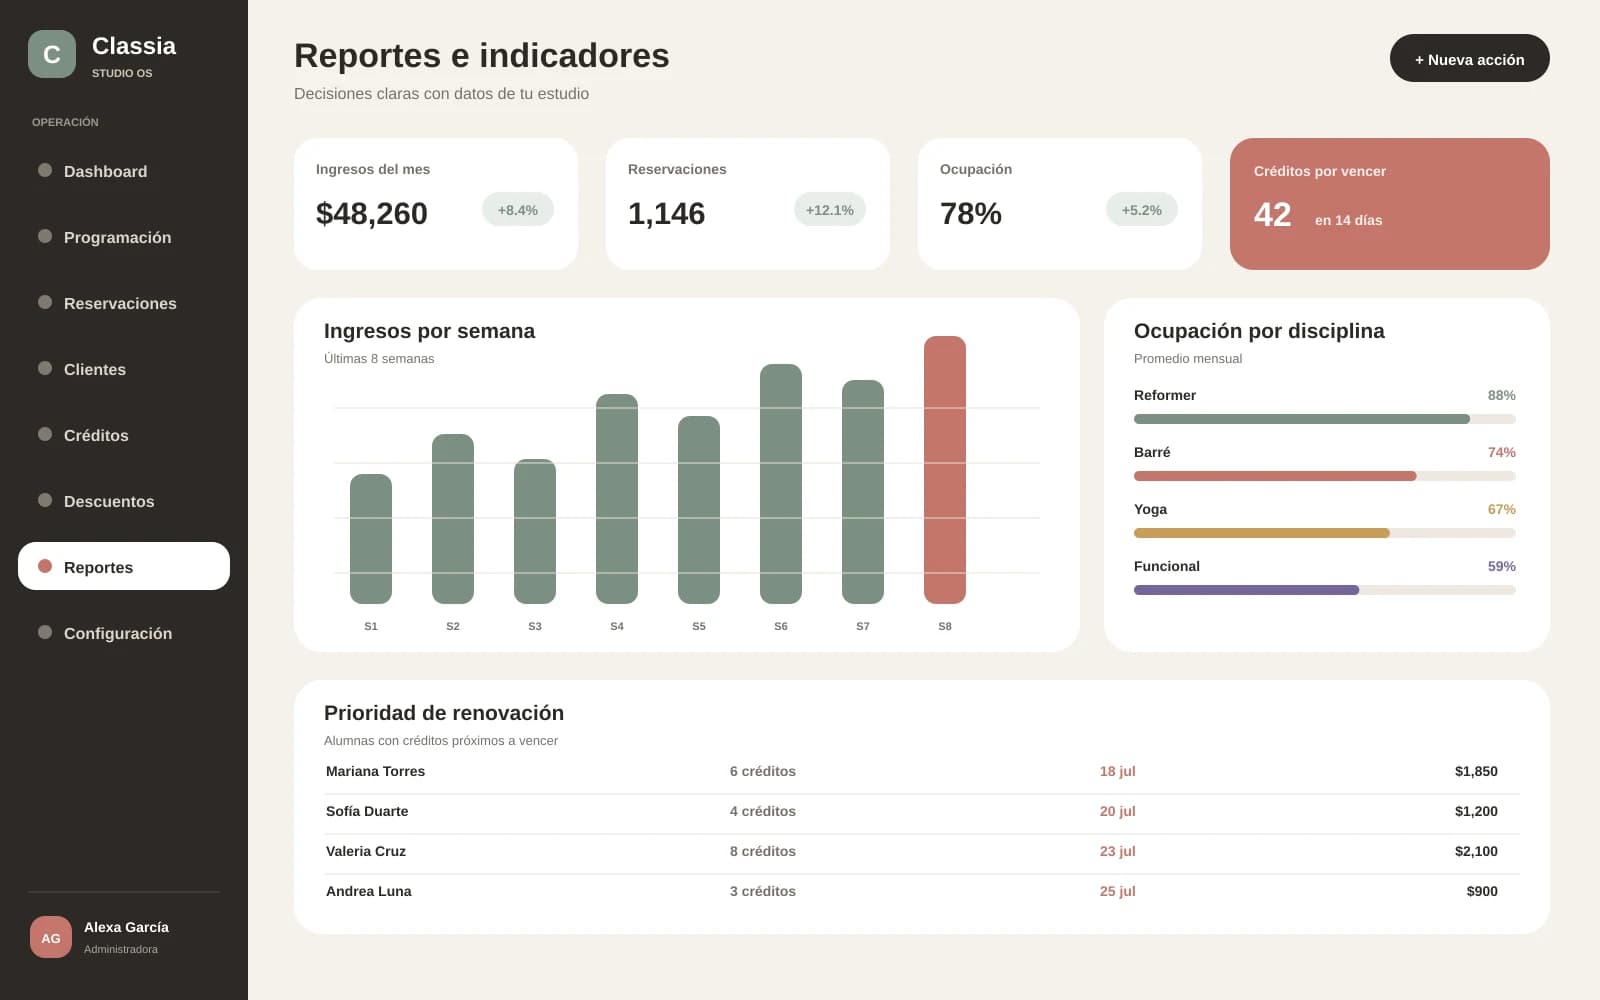Open Valeria Cruz row
This screenshot has height=1000, width=1600.
tap(922, 851)
